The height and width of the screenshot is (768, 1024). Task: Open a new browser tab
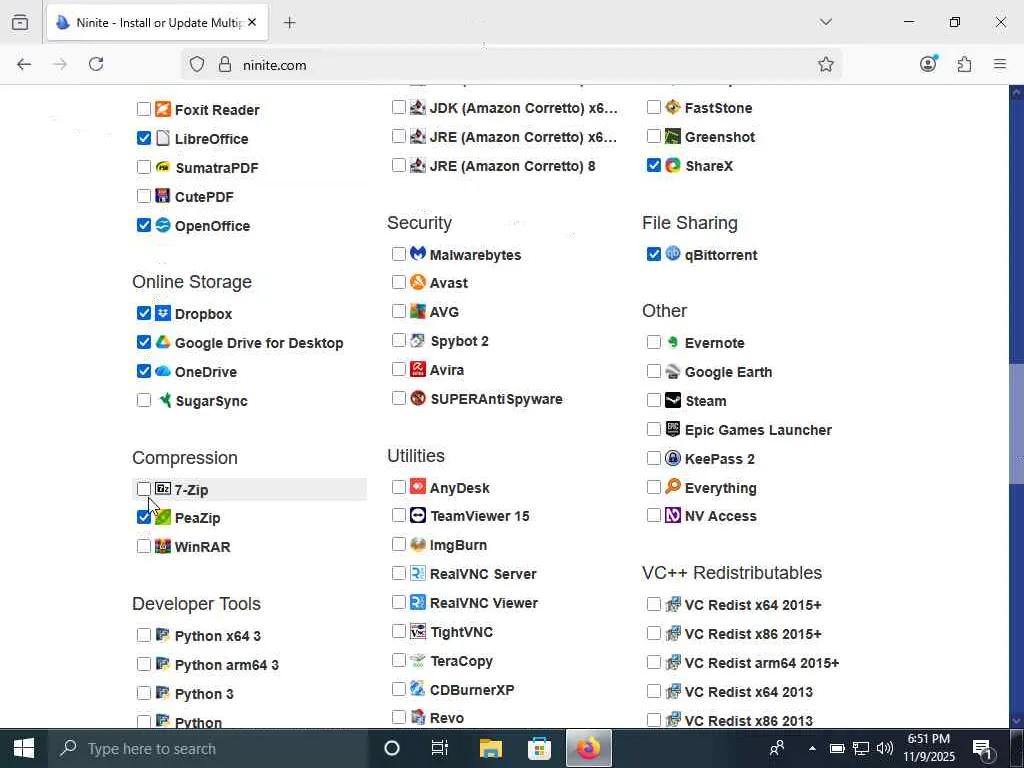(289, 23)
